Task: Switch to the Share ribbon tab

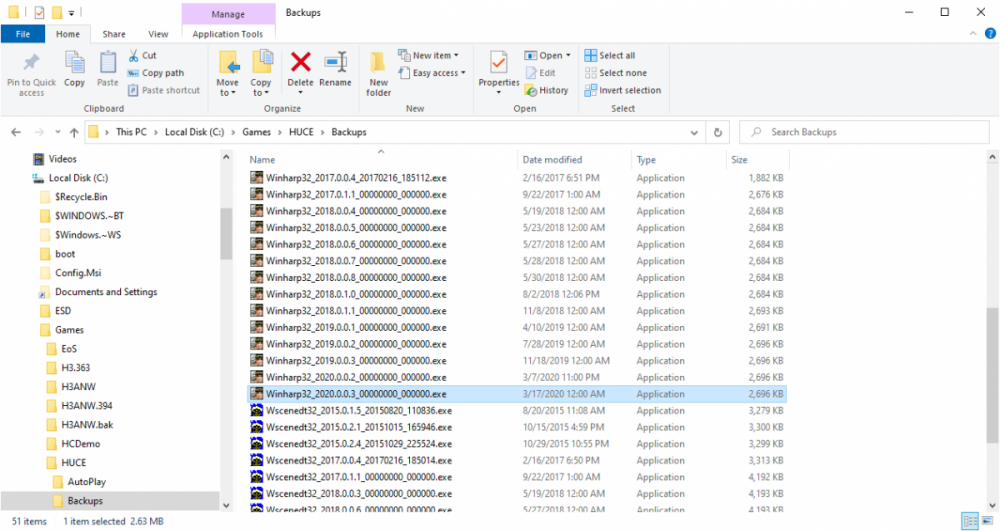Action: click(114, 34)
